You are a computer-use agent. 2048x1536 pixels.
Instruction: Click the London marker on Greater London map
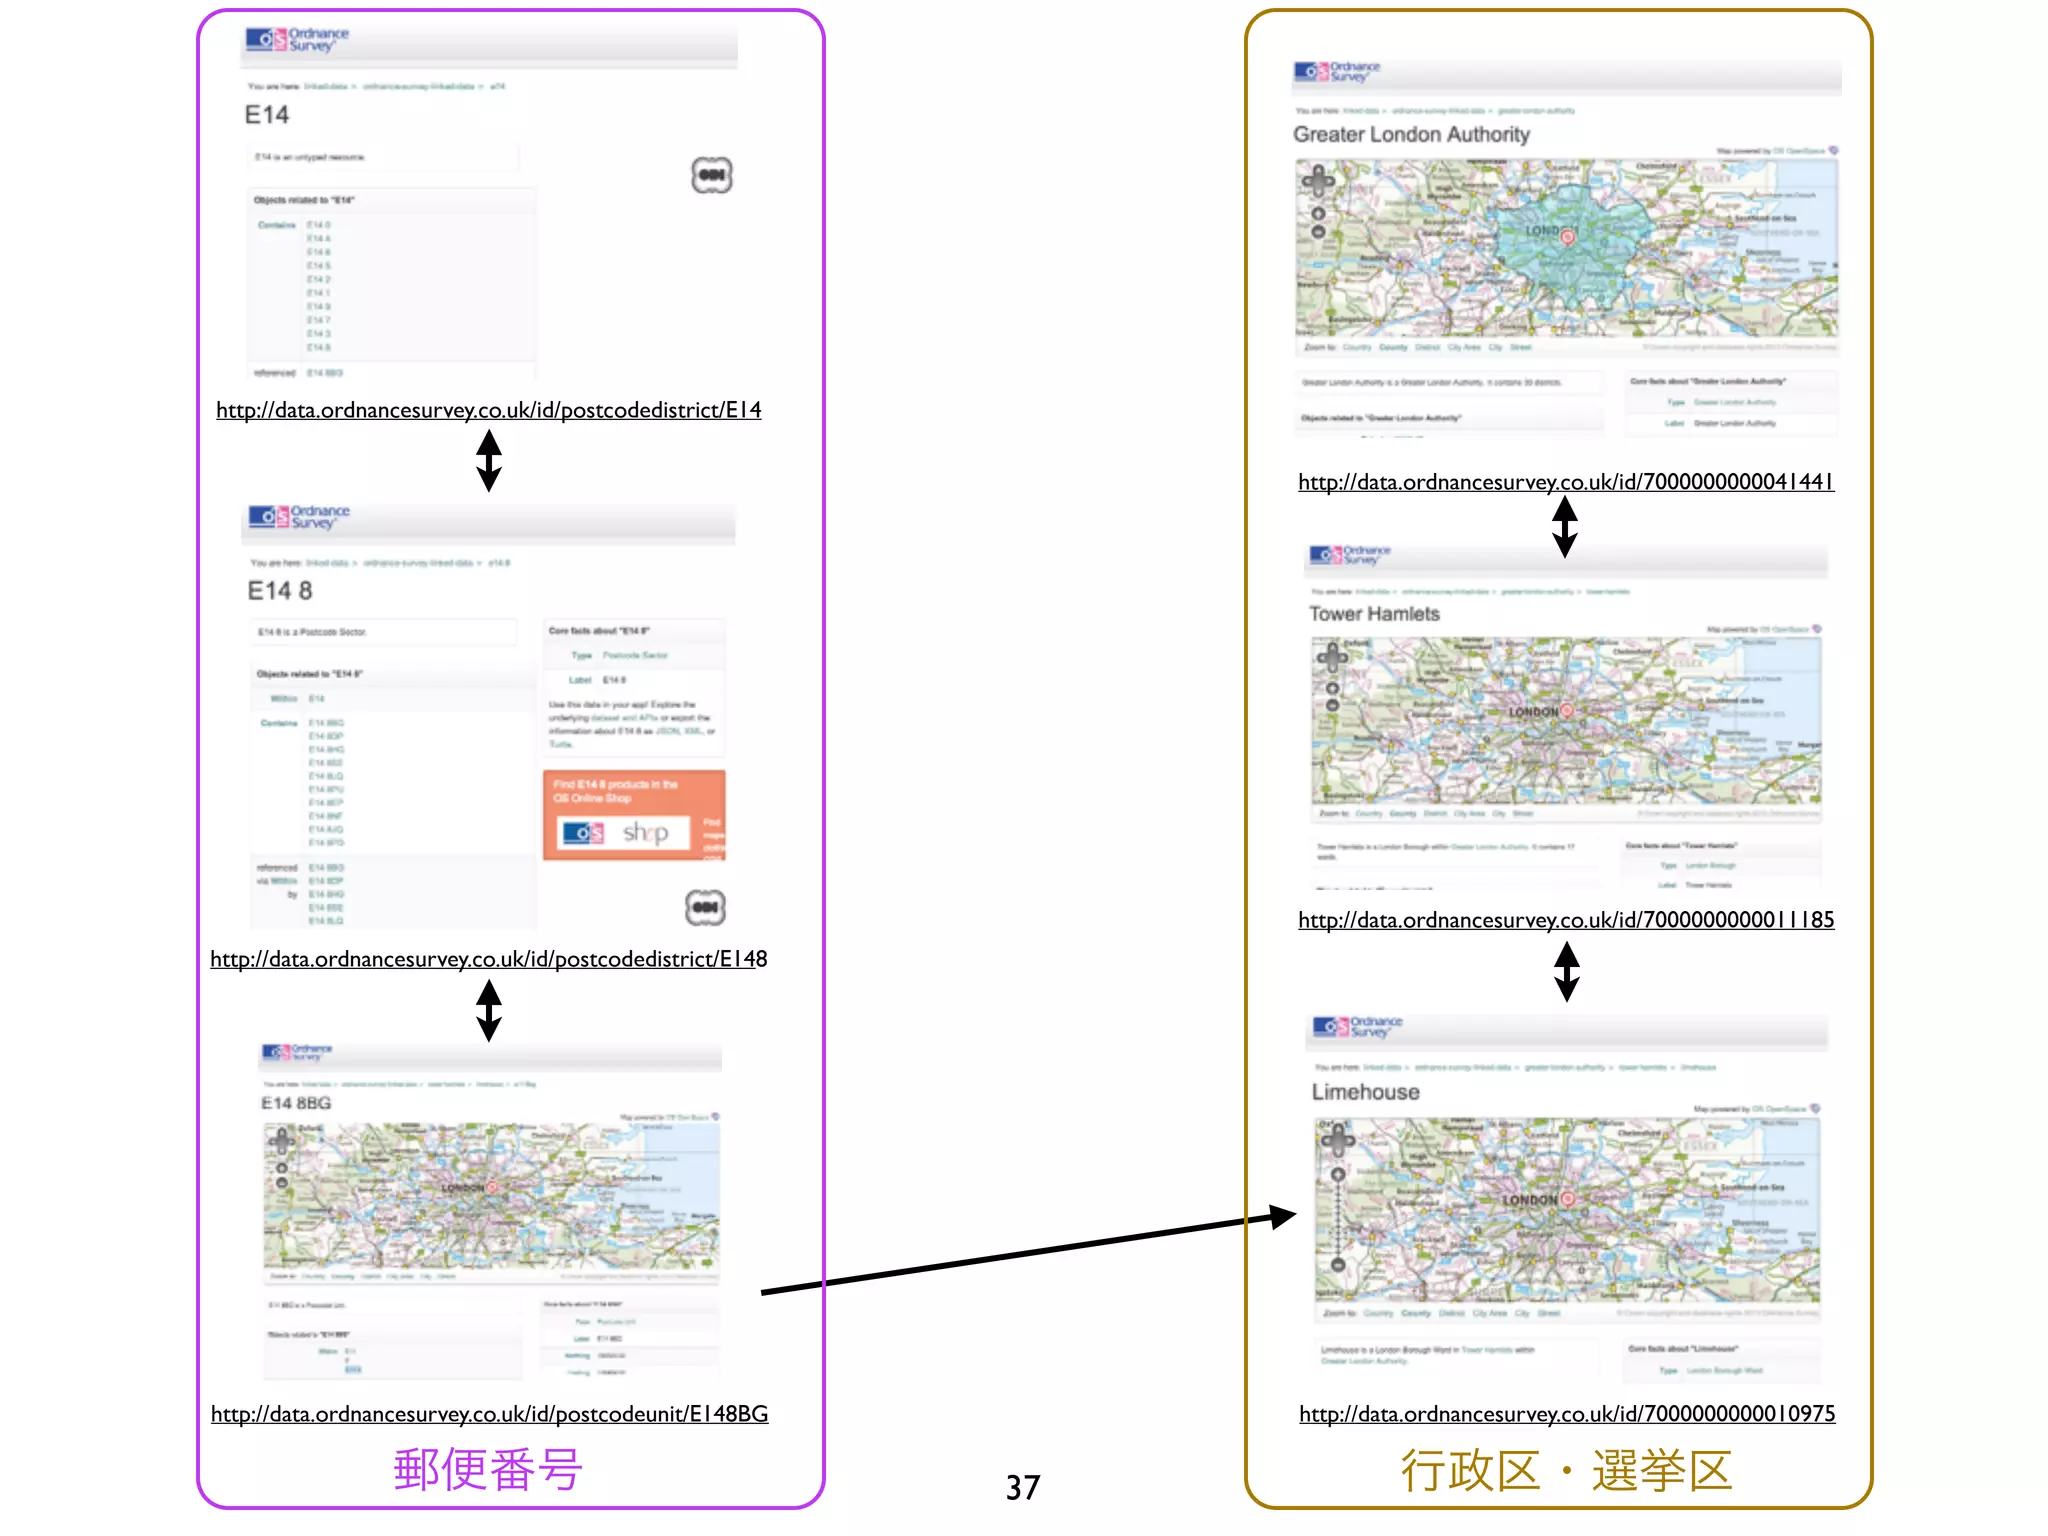pos(1568,237)
